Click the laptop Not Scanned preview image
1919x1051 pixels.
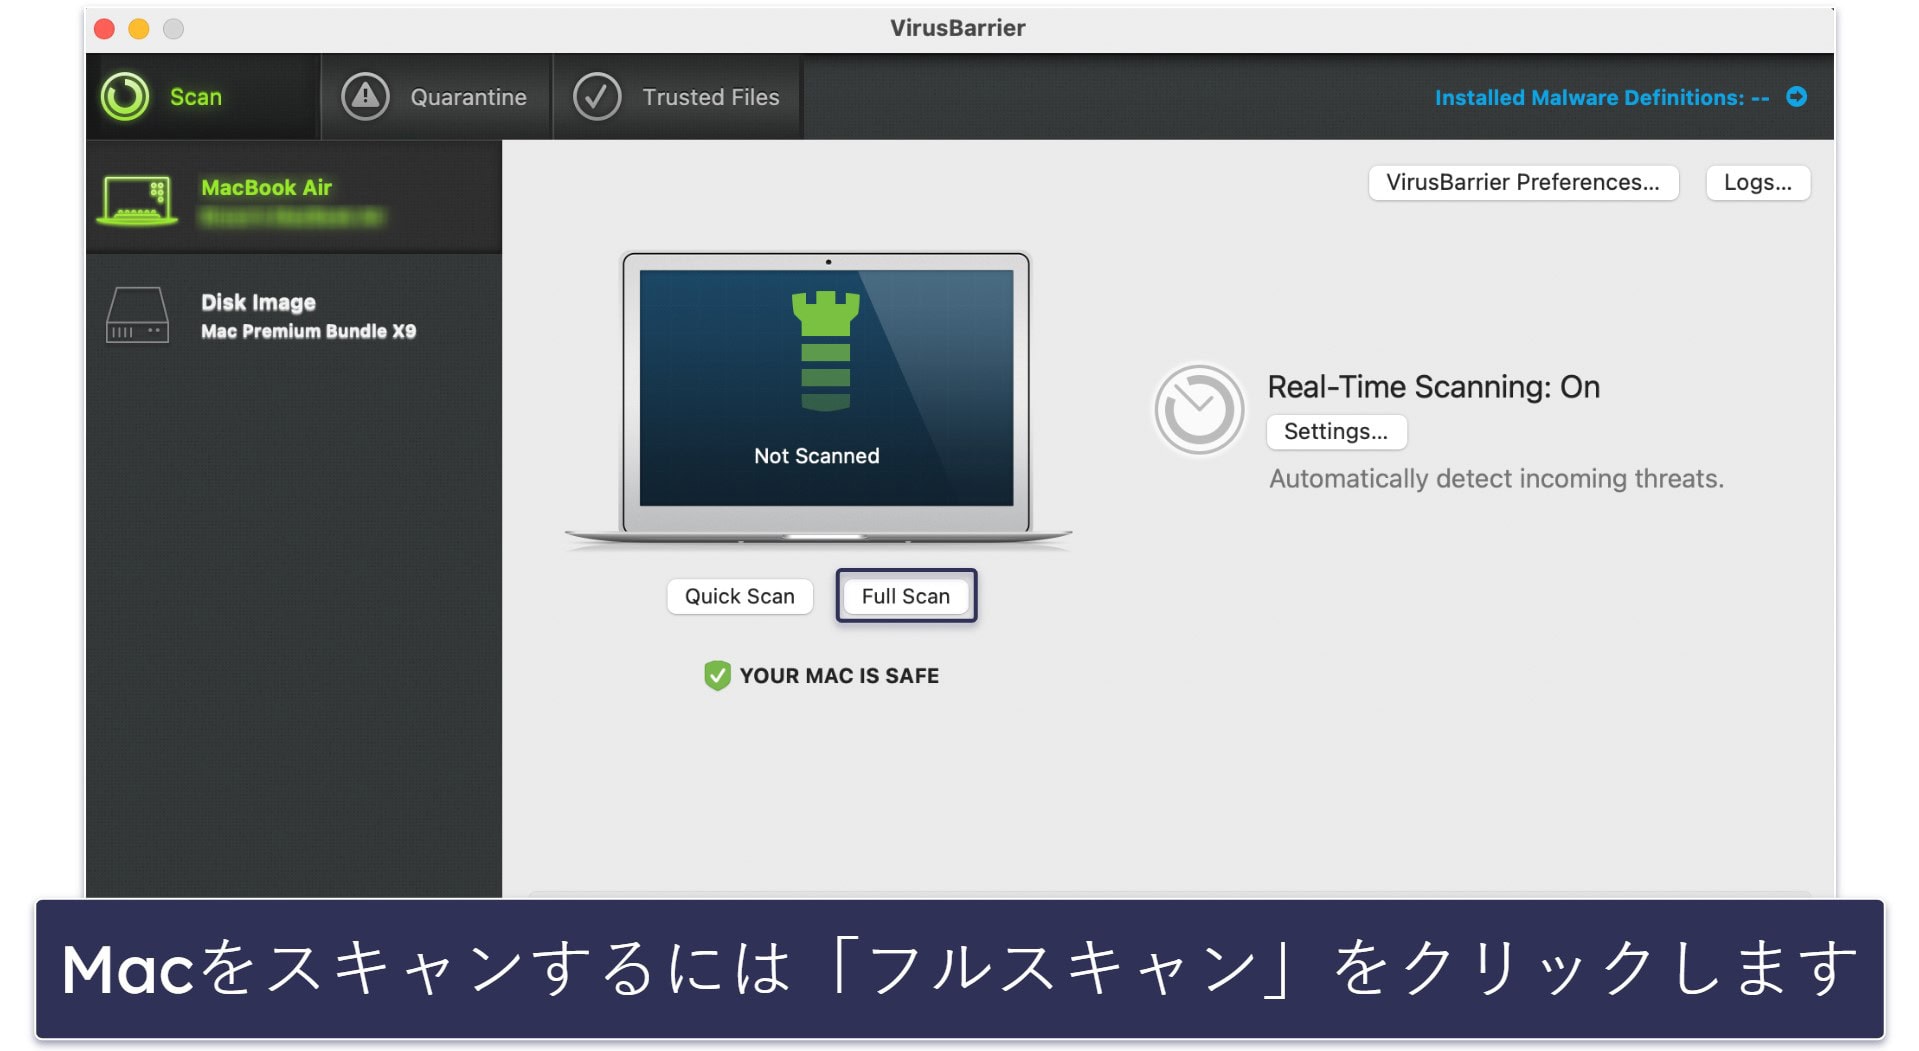(819, 398)
